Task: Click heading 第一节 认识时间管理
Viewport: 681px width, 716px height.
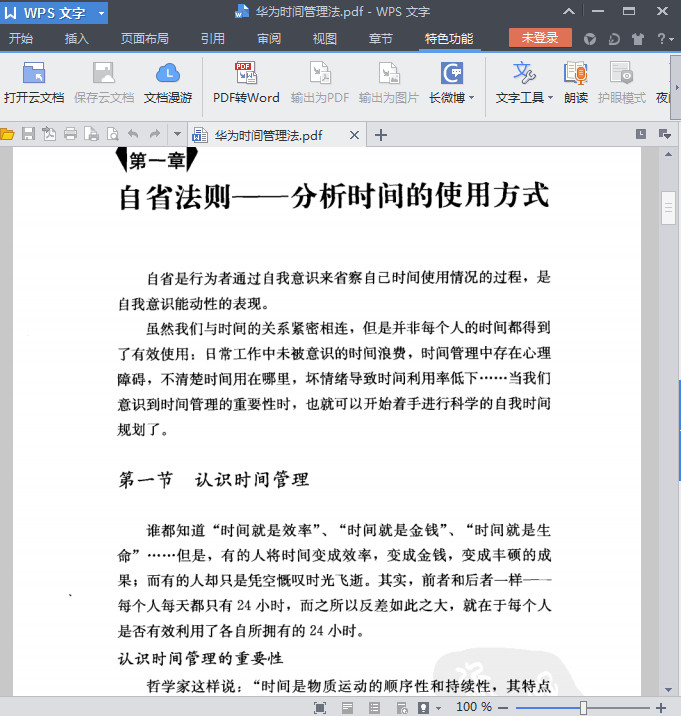Action: pyautogui.click(x=214, y=479)
